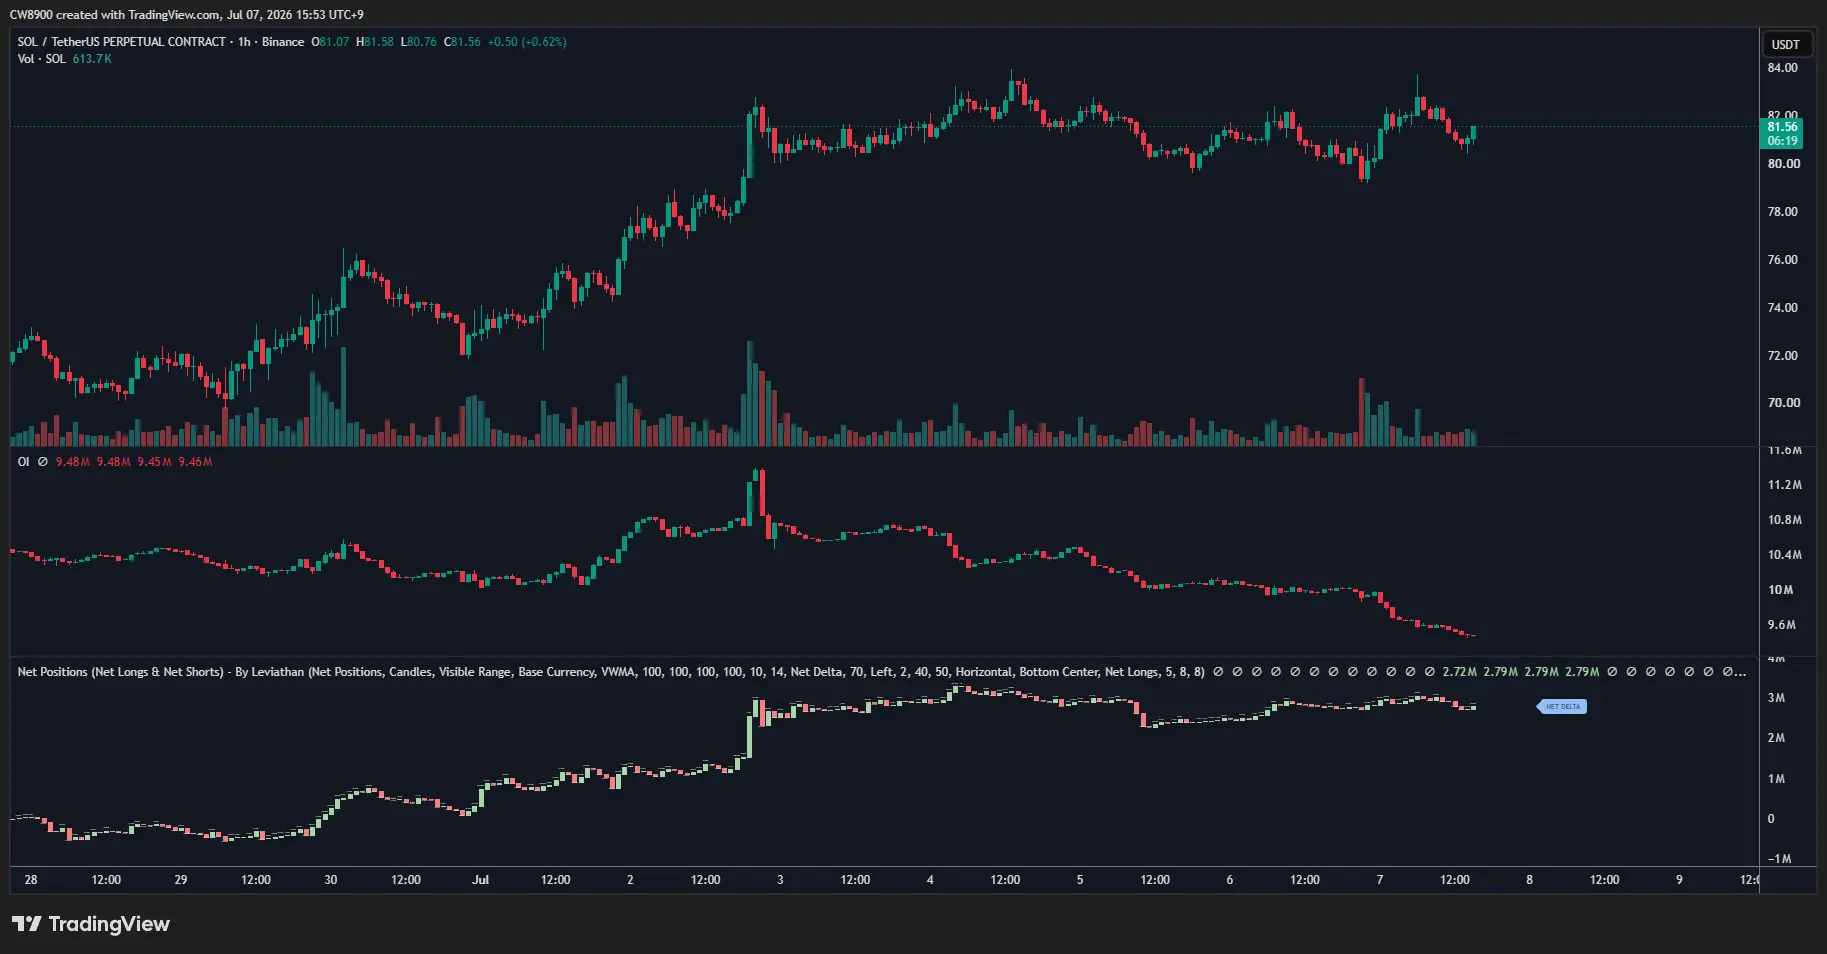Image resolution: width=1827 pixels, height=954 pixels.
Task: Click date 28 on the time axis
Action: (x=31, y=880)
